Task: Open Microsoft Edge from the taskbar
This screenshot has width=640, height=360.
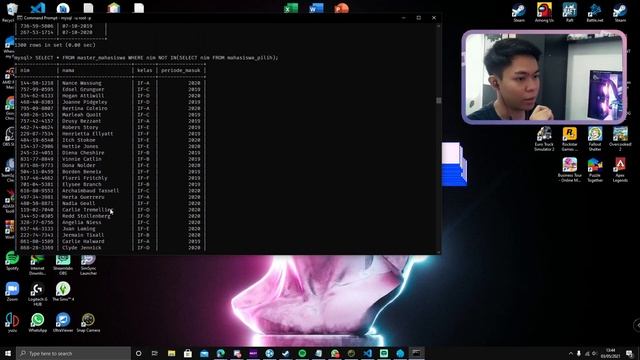Action: click(x=220, y=353)
